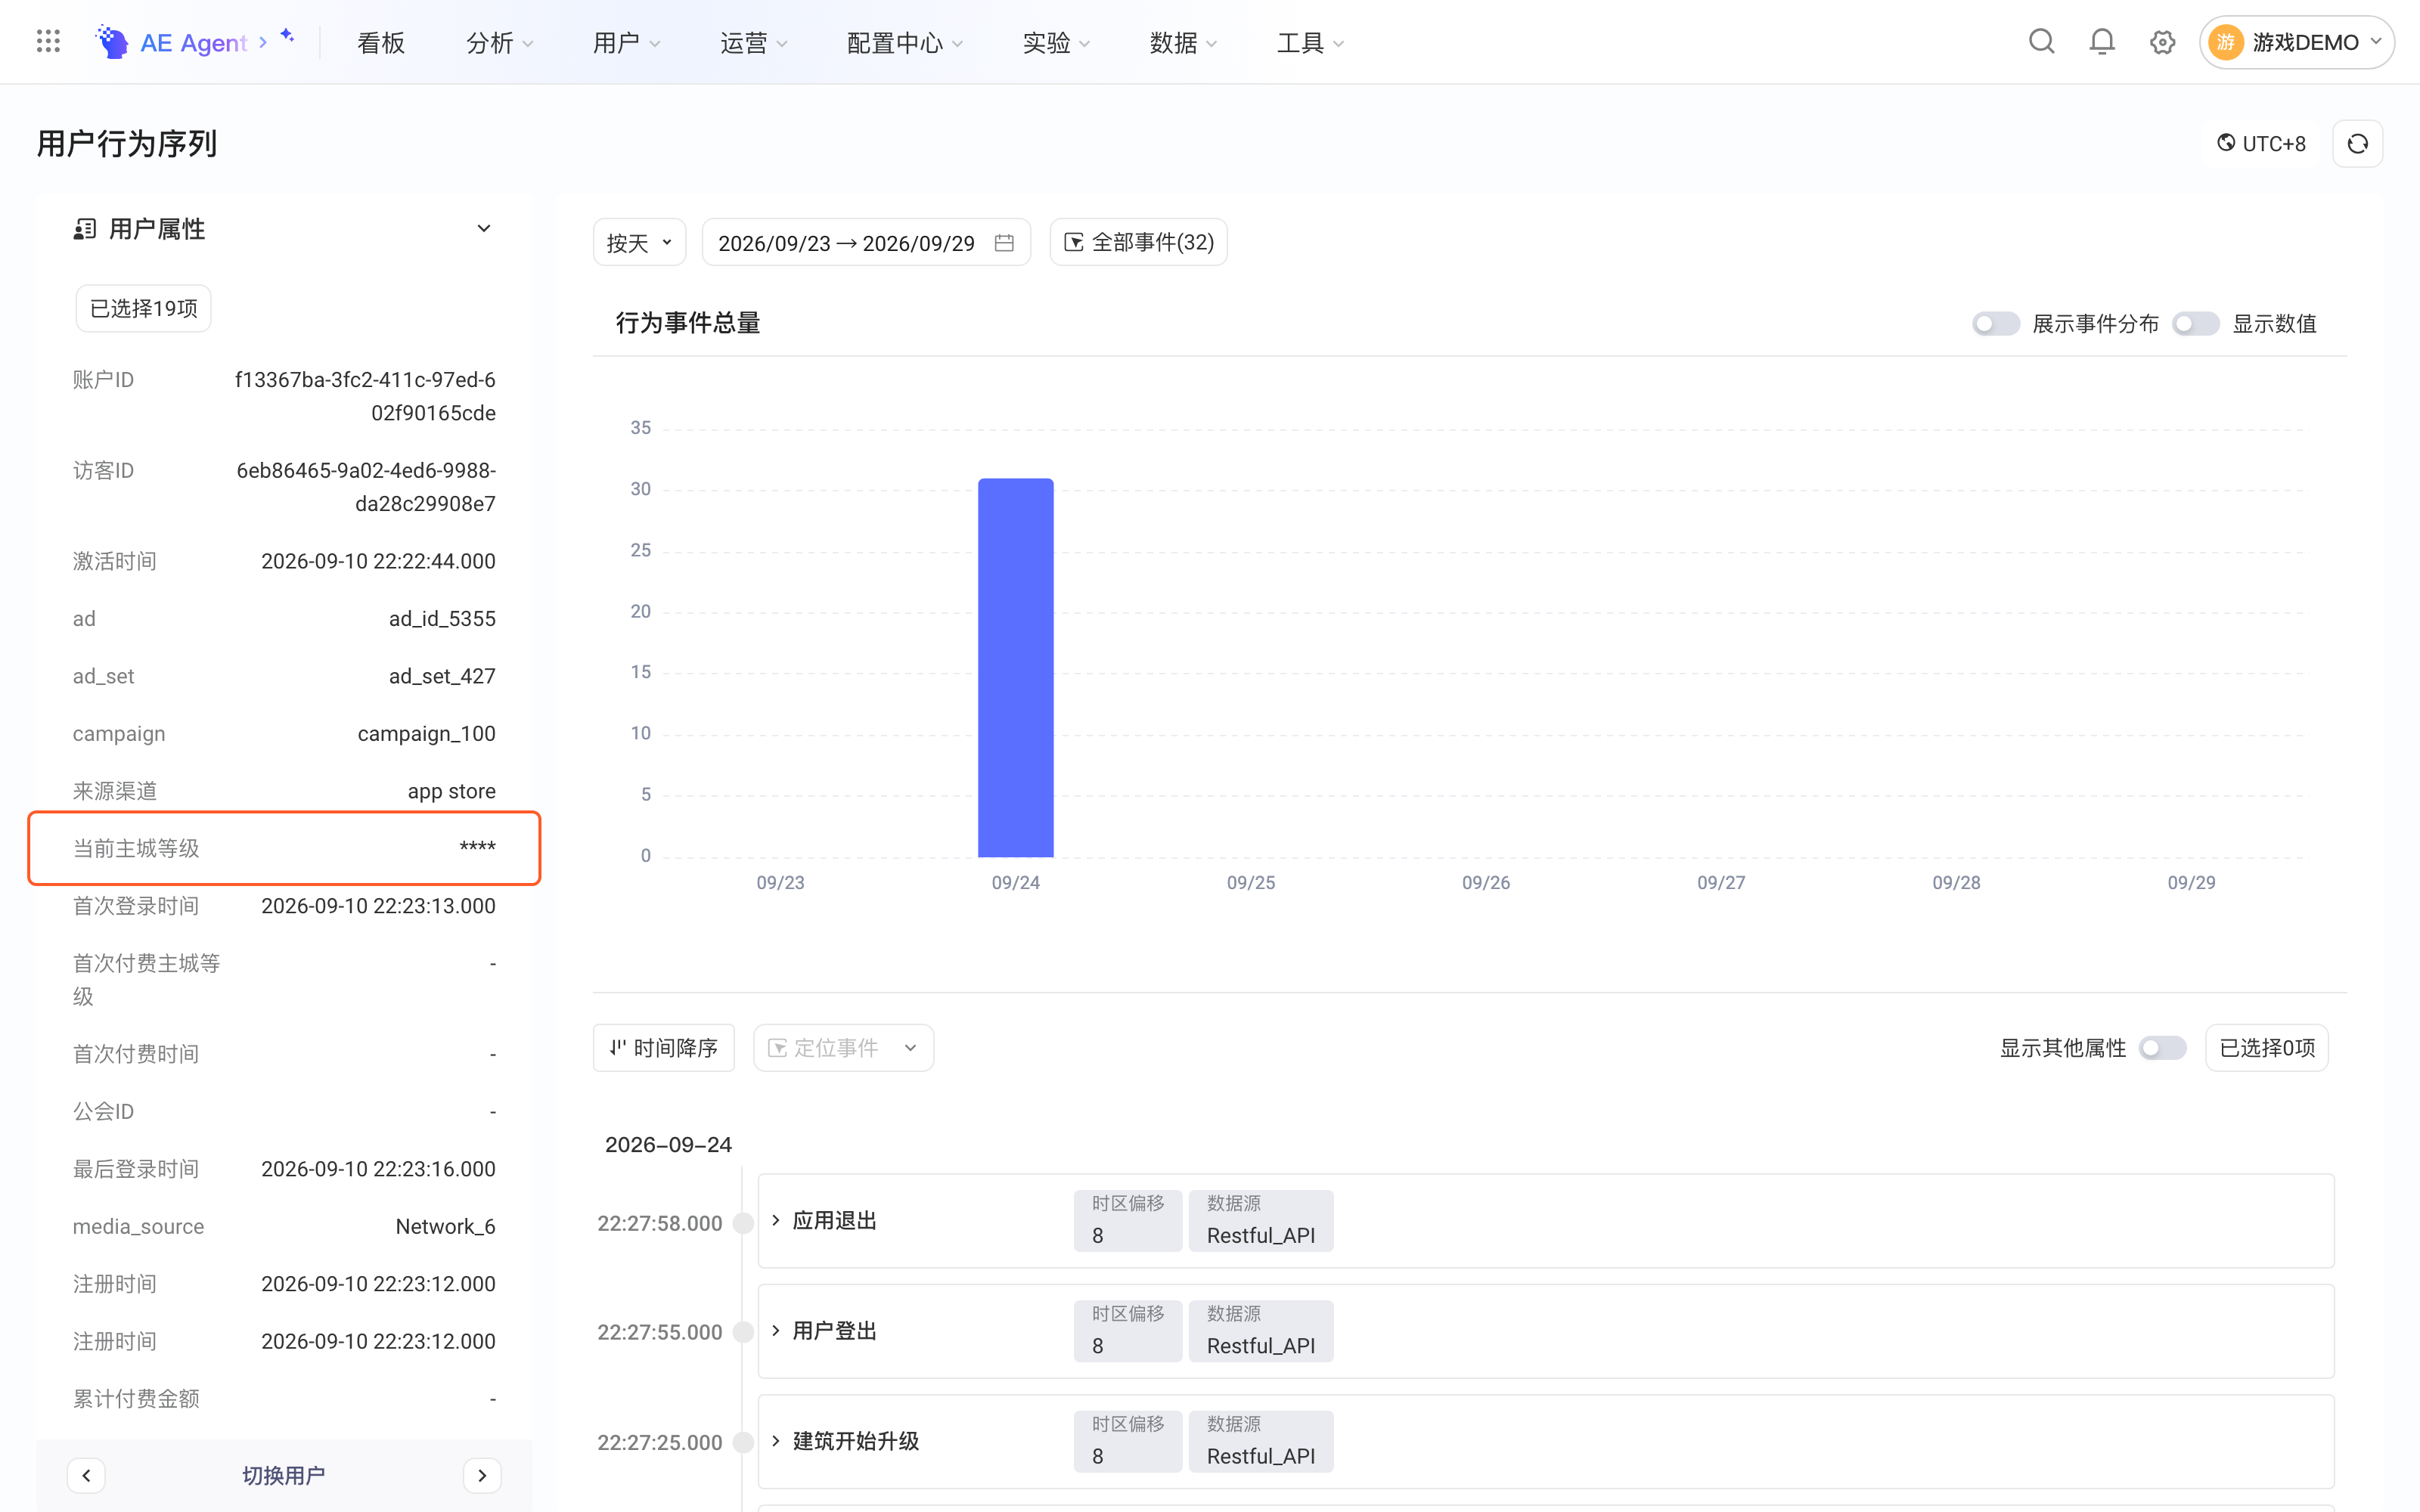Open the 工具 menu
The image size is (2420, 1512).
tap(1311, 42)
